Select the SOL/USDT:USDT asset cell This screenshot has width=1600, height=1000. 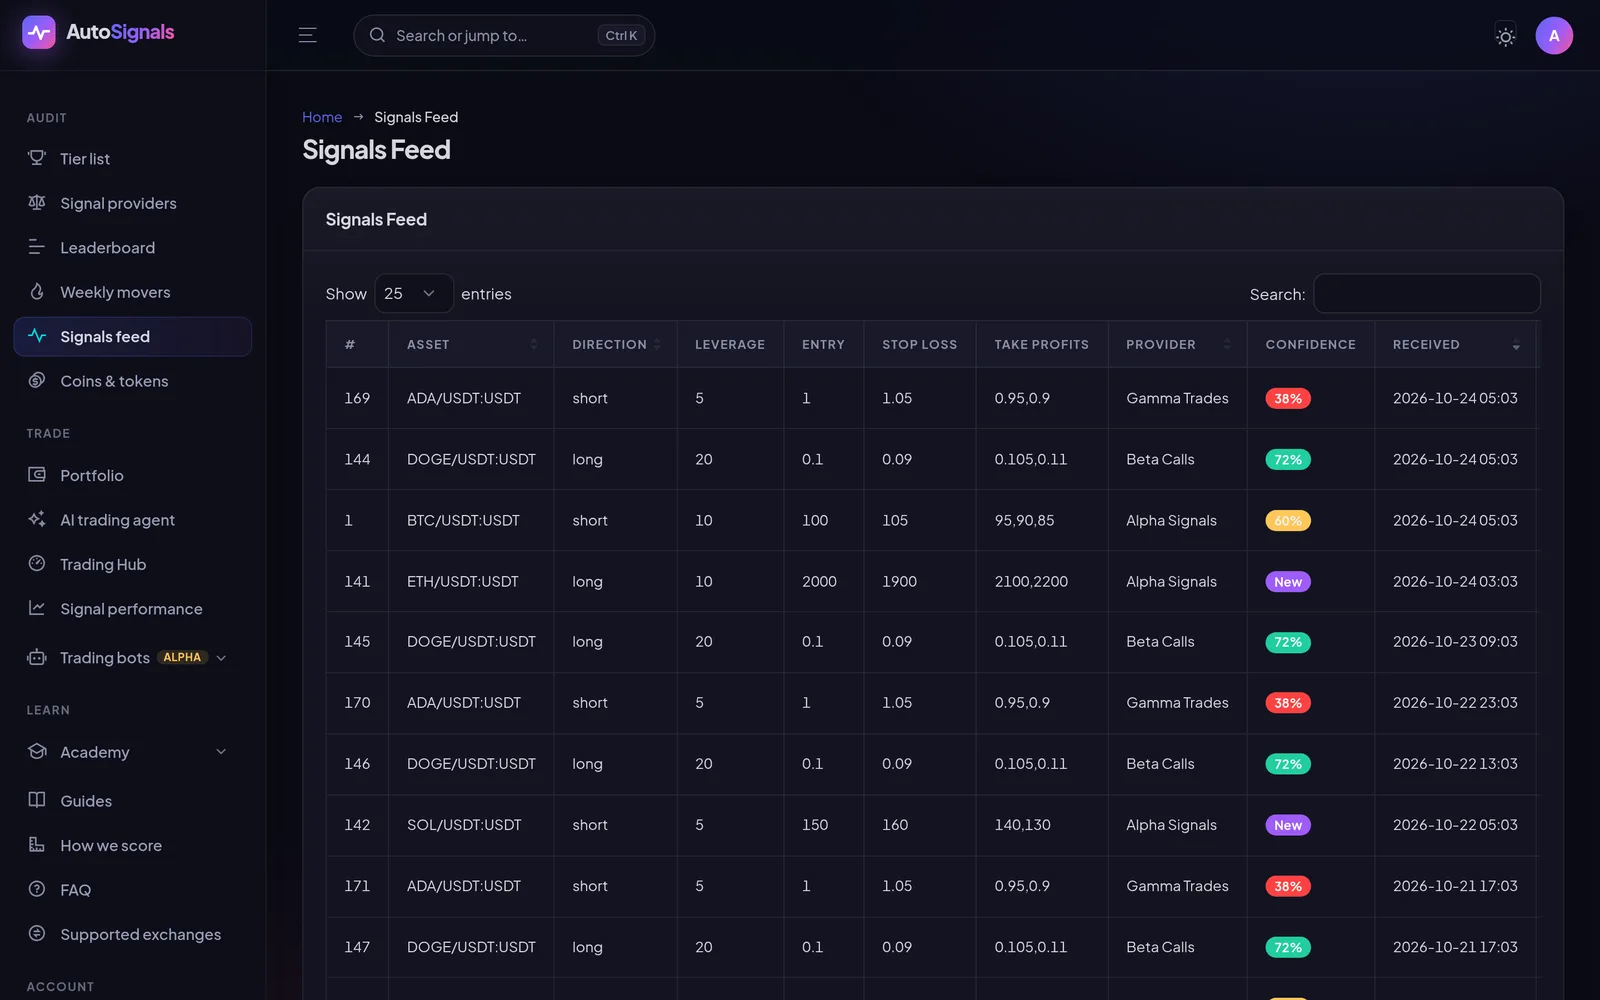click(x=471, y=825)
